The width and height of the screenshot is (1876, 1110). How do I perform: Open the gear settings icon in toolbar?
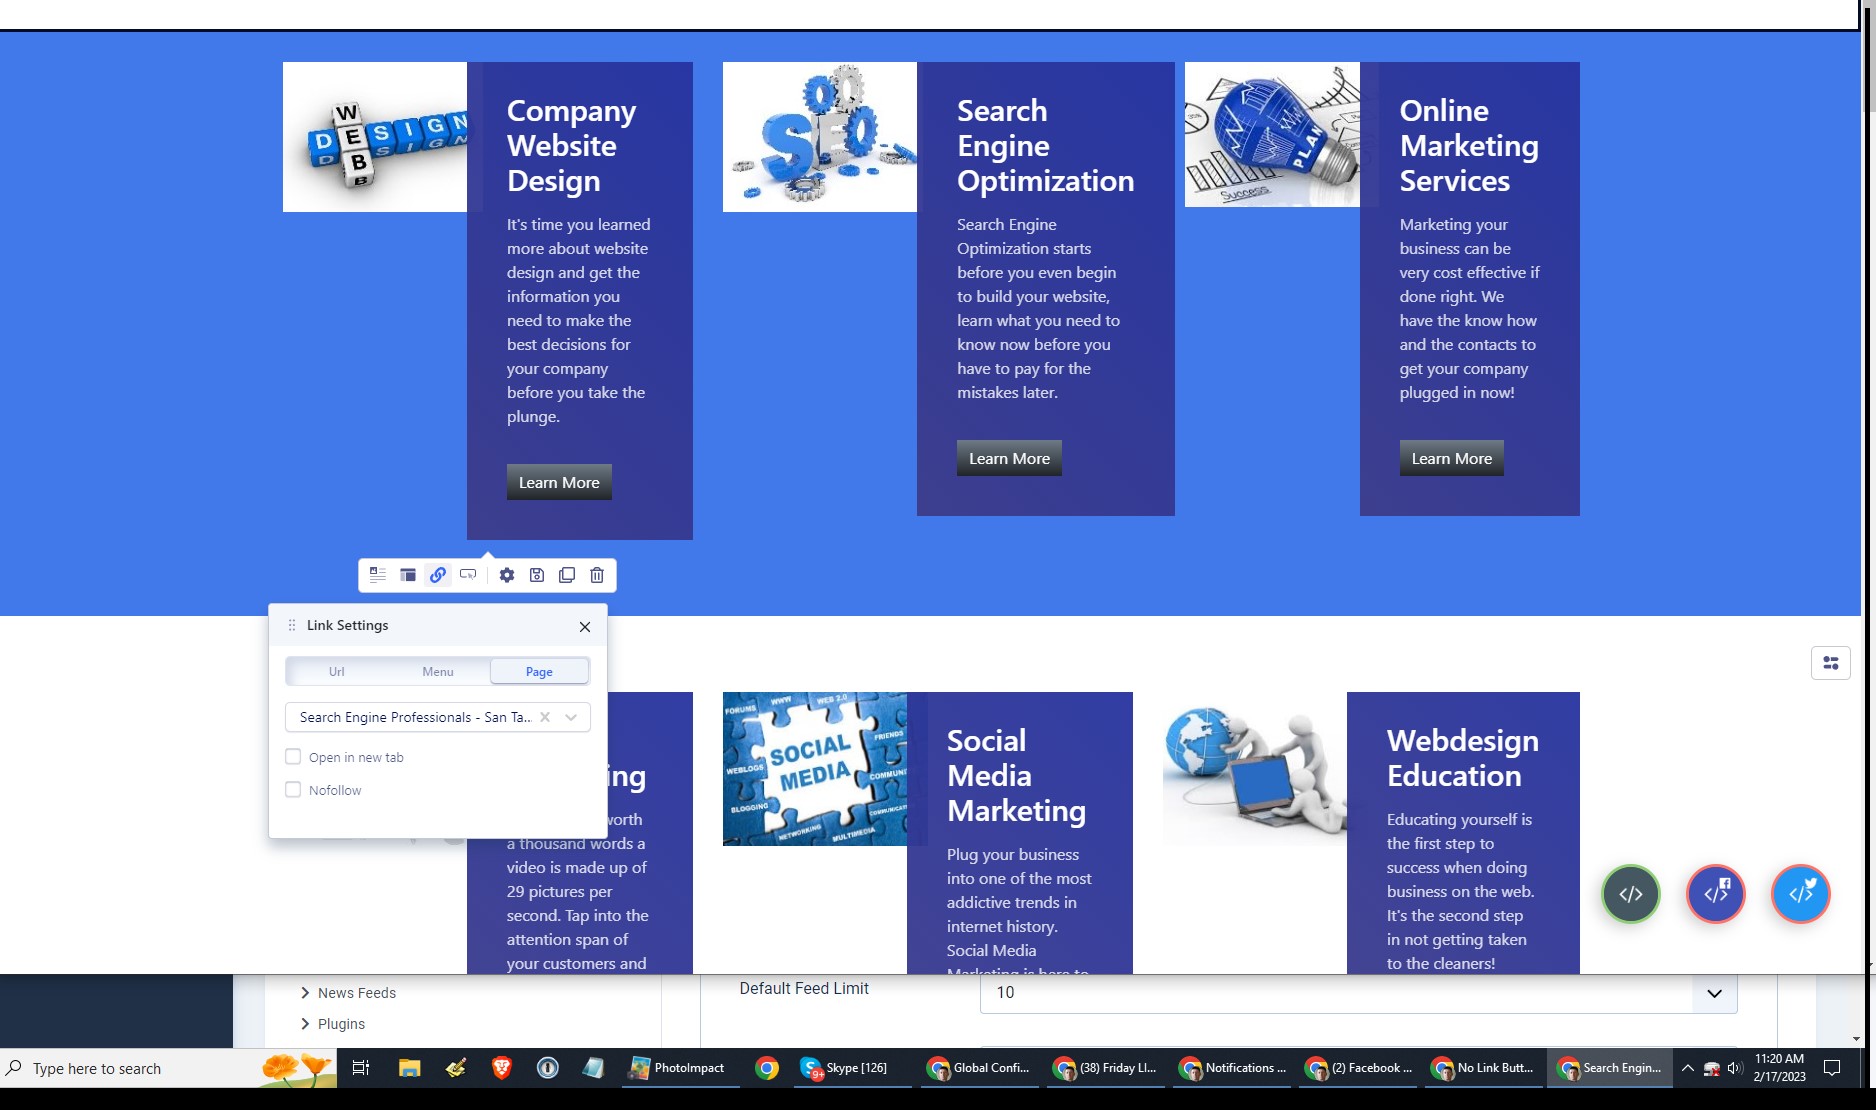click(x=507, y=575)
